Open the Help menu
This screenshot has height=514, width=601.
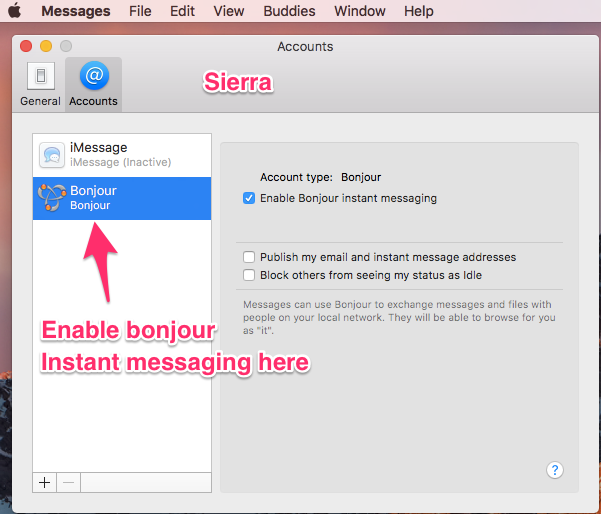tap(419, 11)
